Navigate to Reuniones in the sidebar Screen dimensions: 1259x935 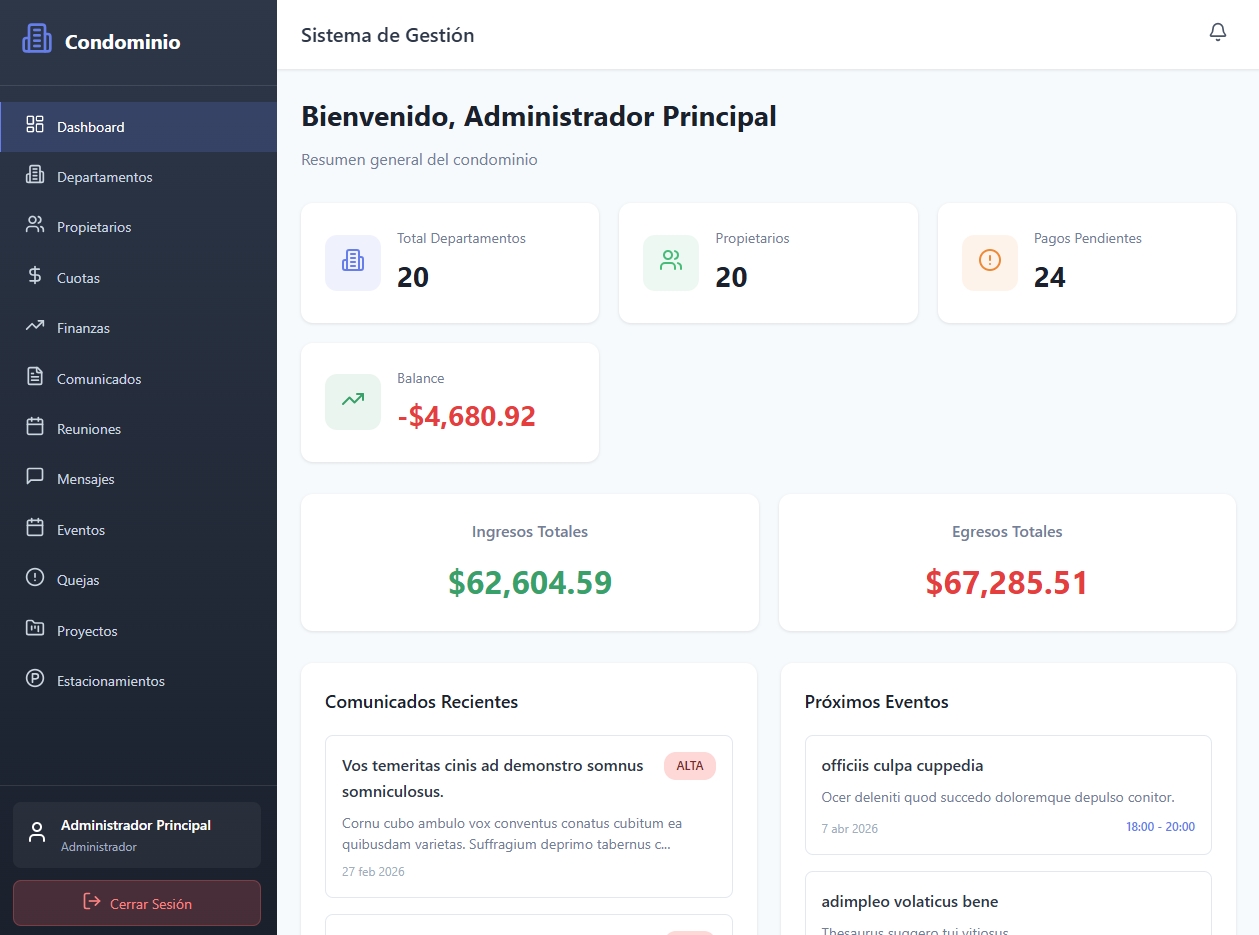(89, 429)
